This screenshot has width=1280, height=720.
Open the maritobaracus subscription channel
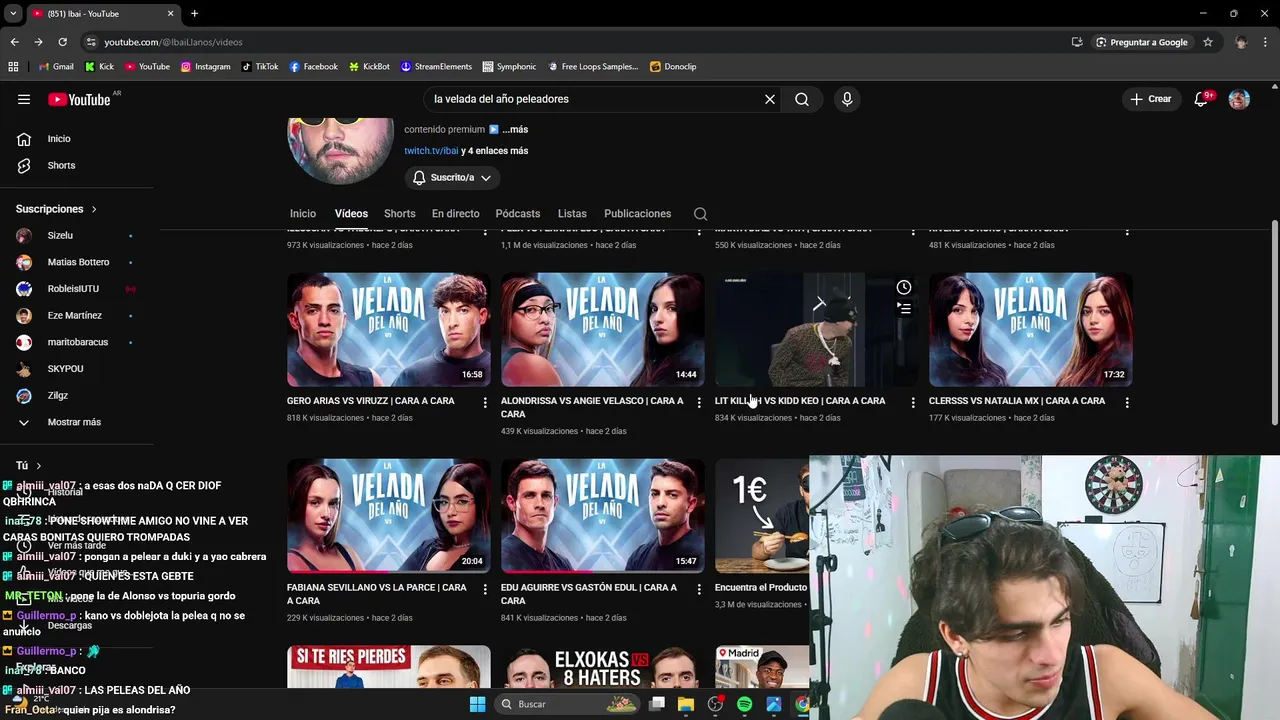point(77,342)
